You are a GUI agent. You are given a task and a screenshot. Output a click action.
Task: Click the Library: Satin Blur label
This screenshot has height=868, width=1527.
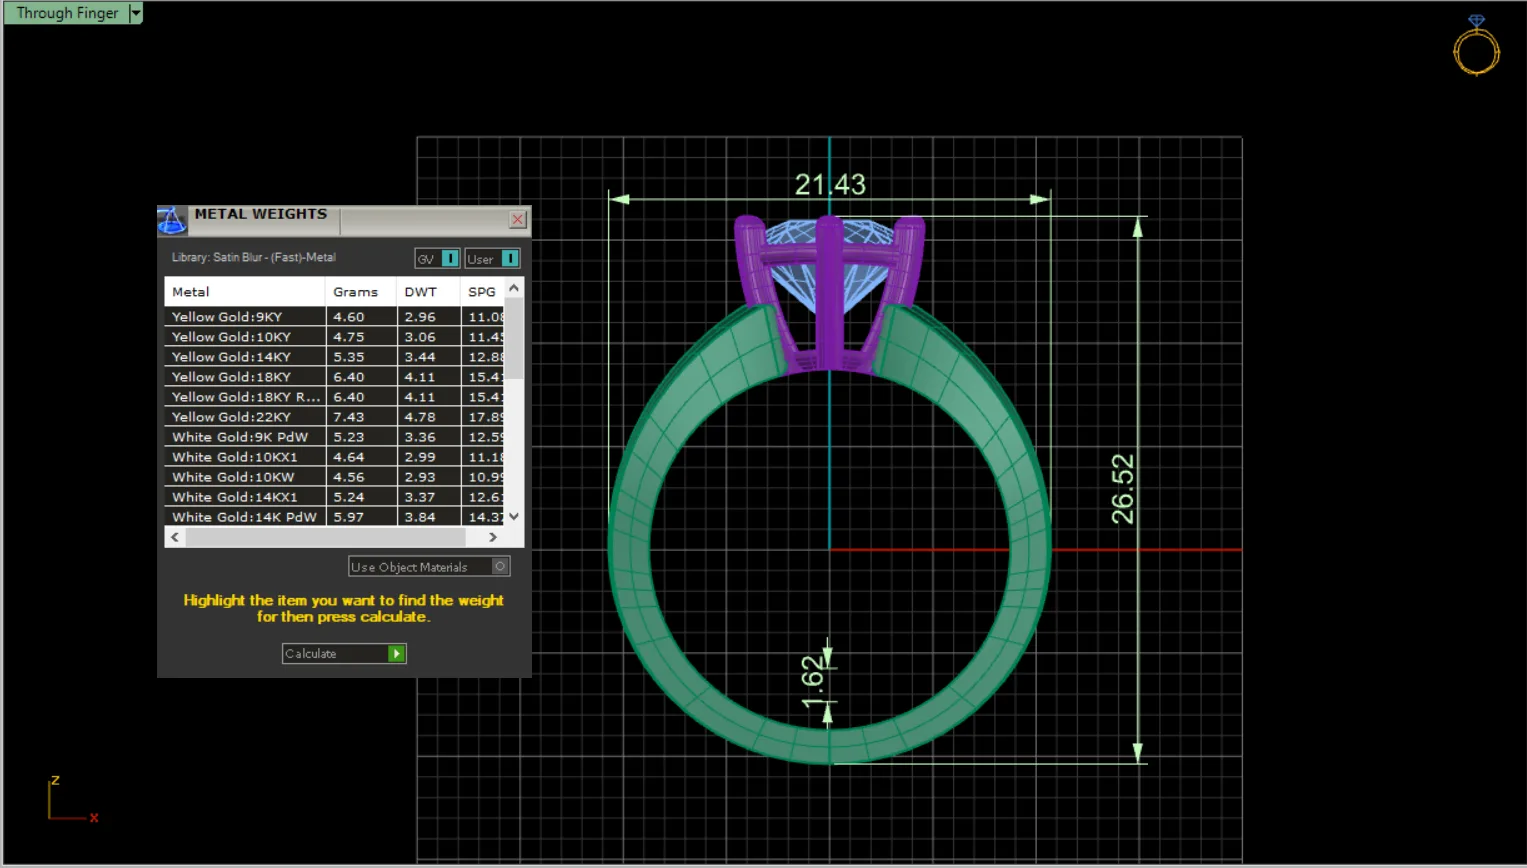(254, 258)
